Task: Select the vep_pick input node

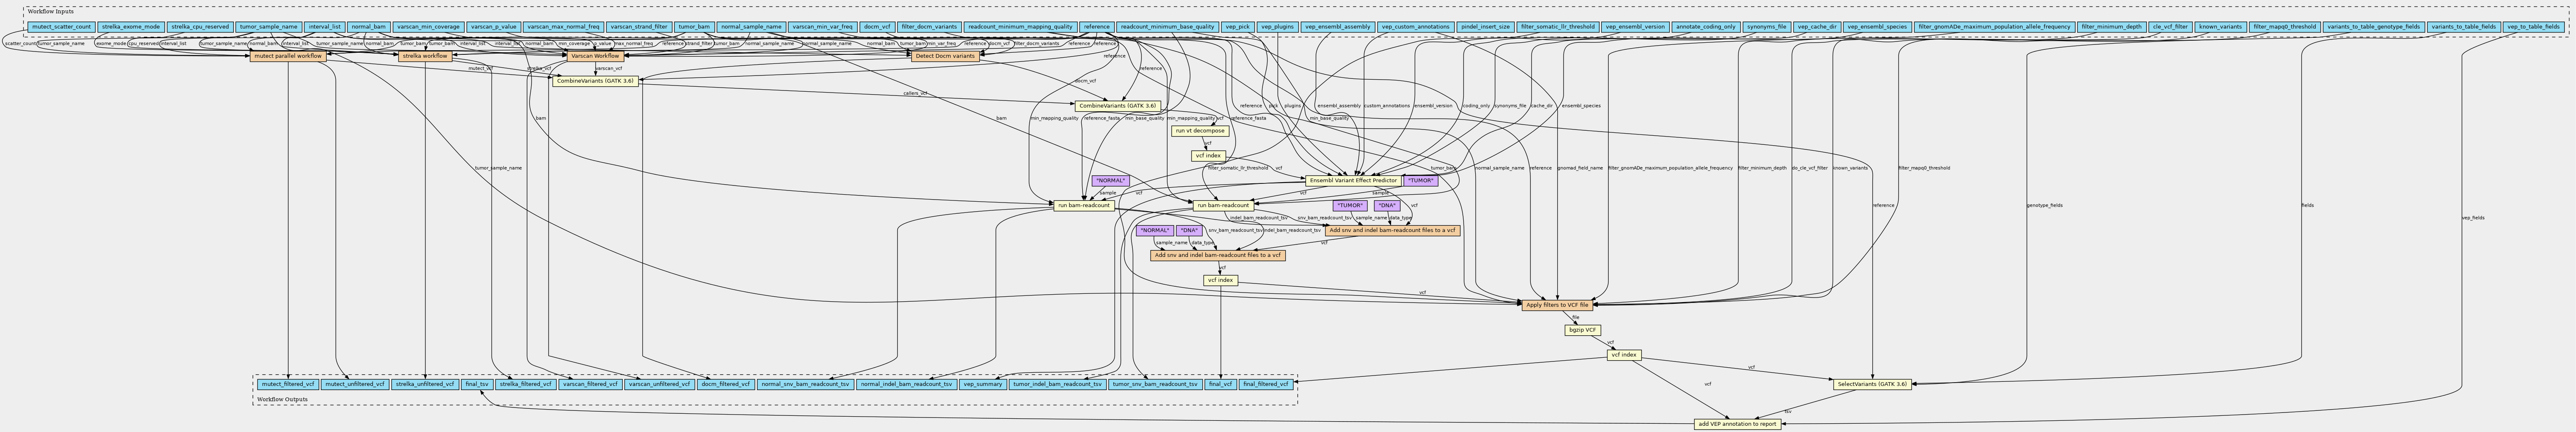Action: pyautogui.click(x=1237, y=27)
